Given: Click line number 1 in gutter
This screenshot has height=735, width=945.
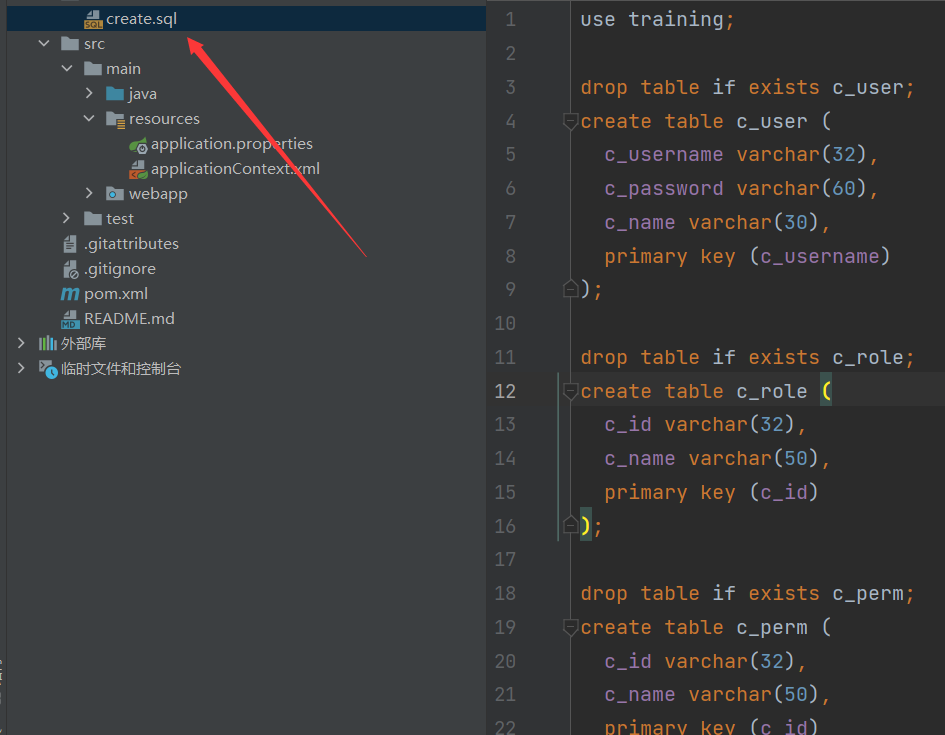Looking at the screenshot, I should pos(510,20).
